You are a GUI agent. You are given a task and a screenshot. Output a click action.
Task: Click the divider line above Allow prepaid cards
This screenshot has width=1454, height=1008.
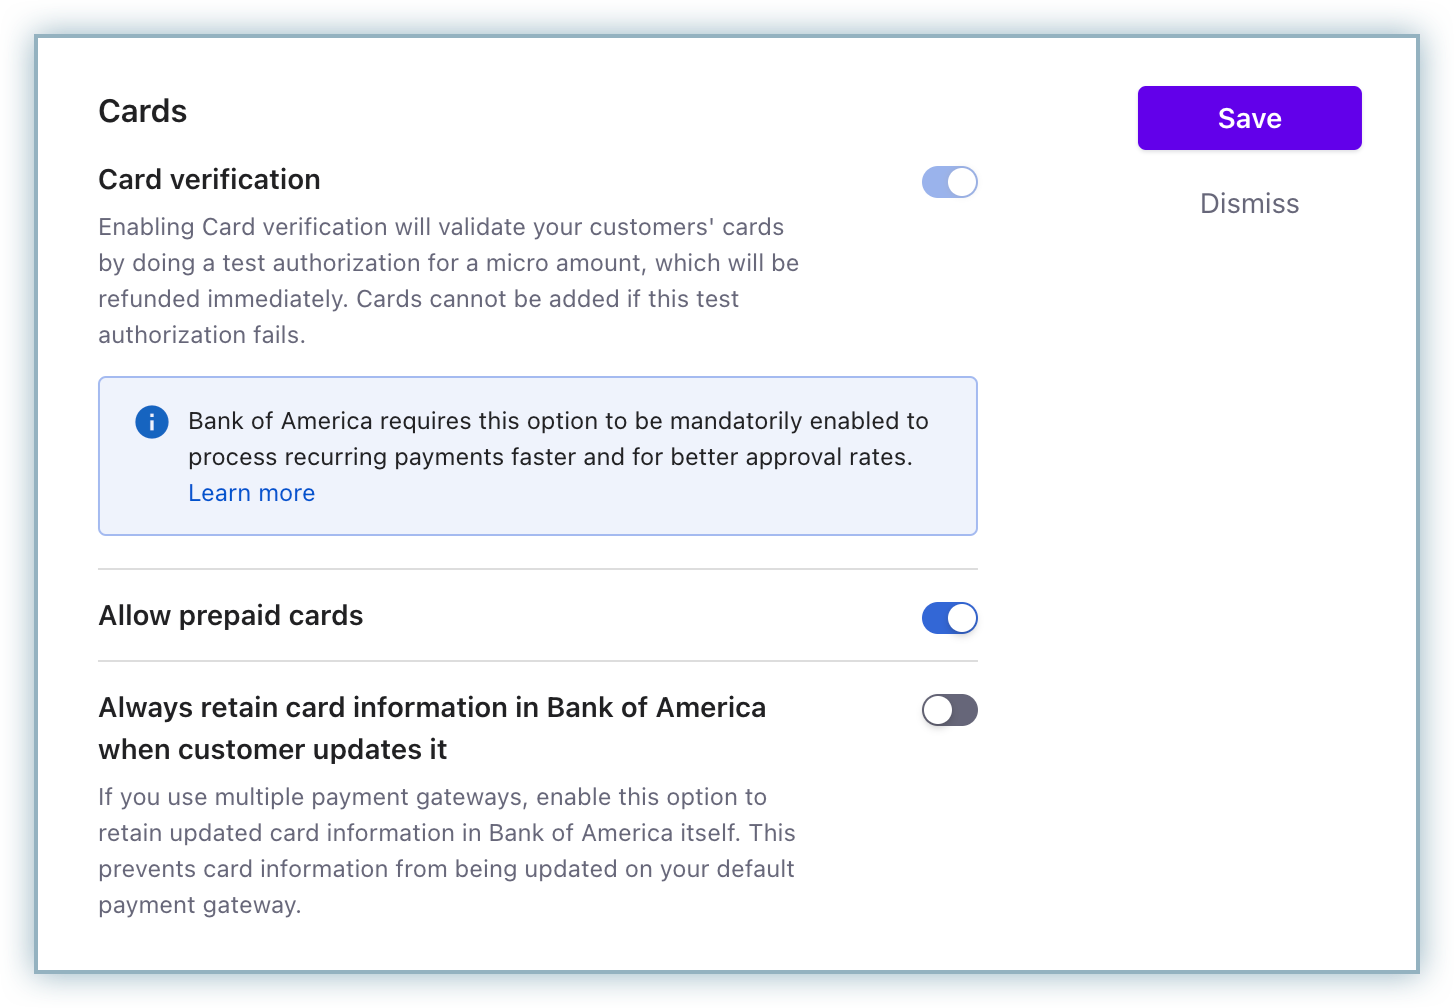pos(538,569)
